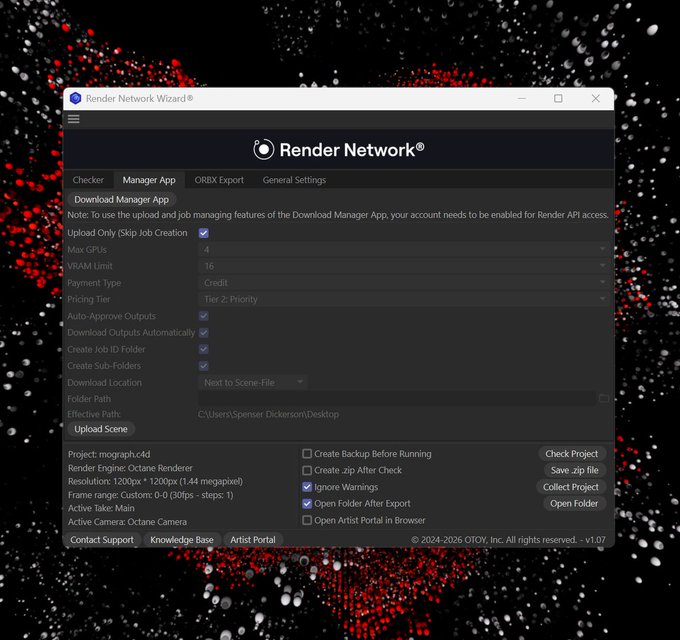Viewport: 680px width, 640px height.
Task: Click the OTOY copyright v1.07 text
Action: tap(508, 540)
